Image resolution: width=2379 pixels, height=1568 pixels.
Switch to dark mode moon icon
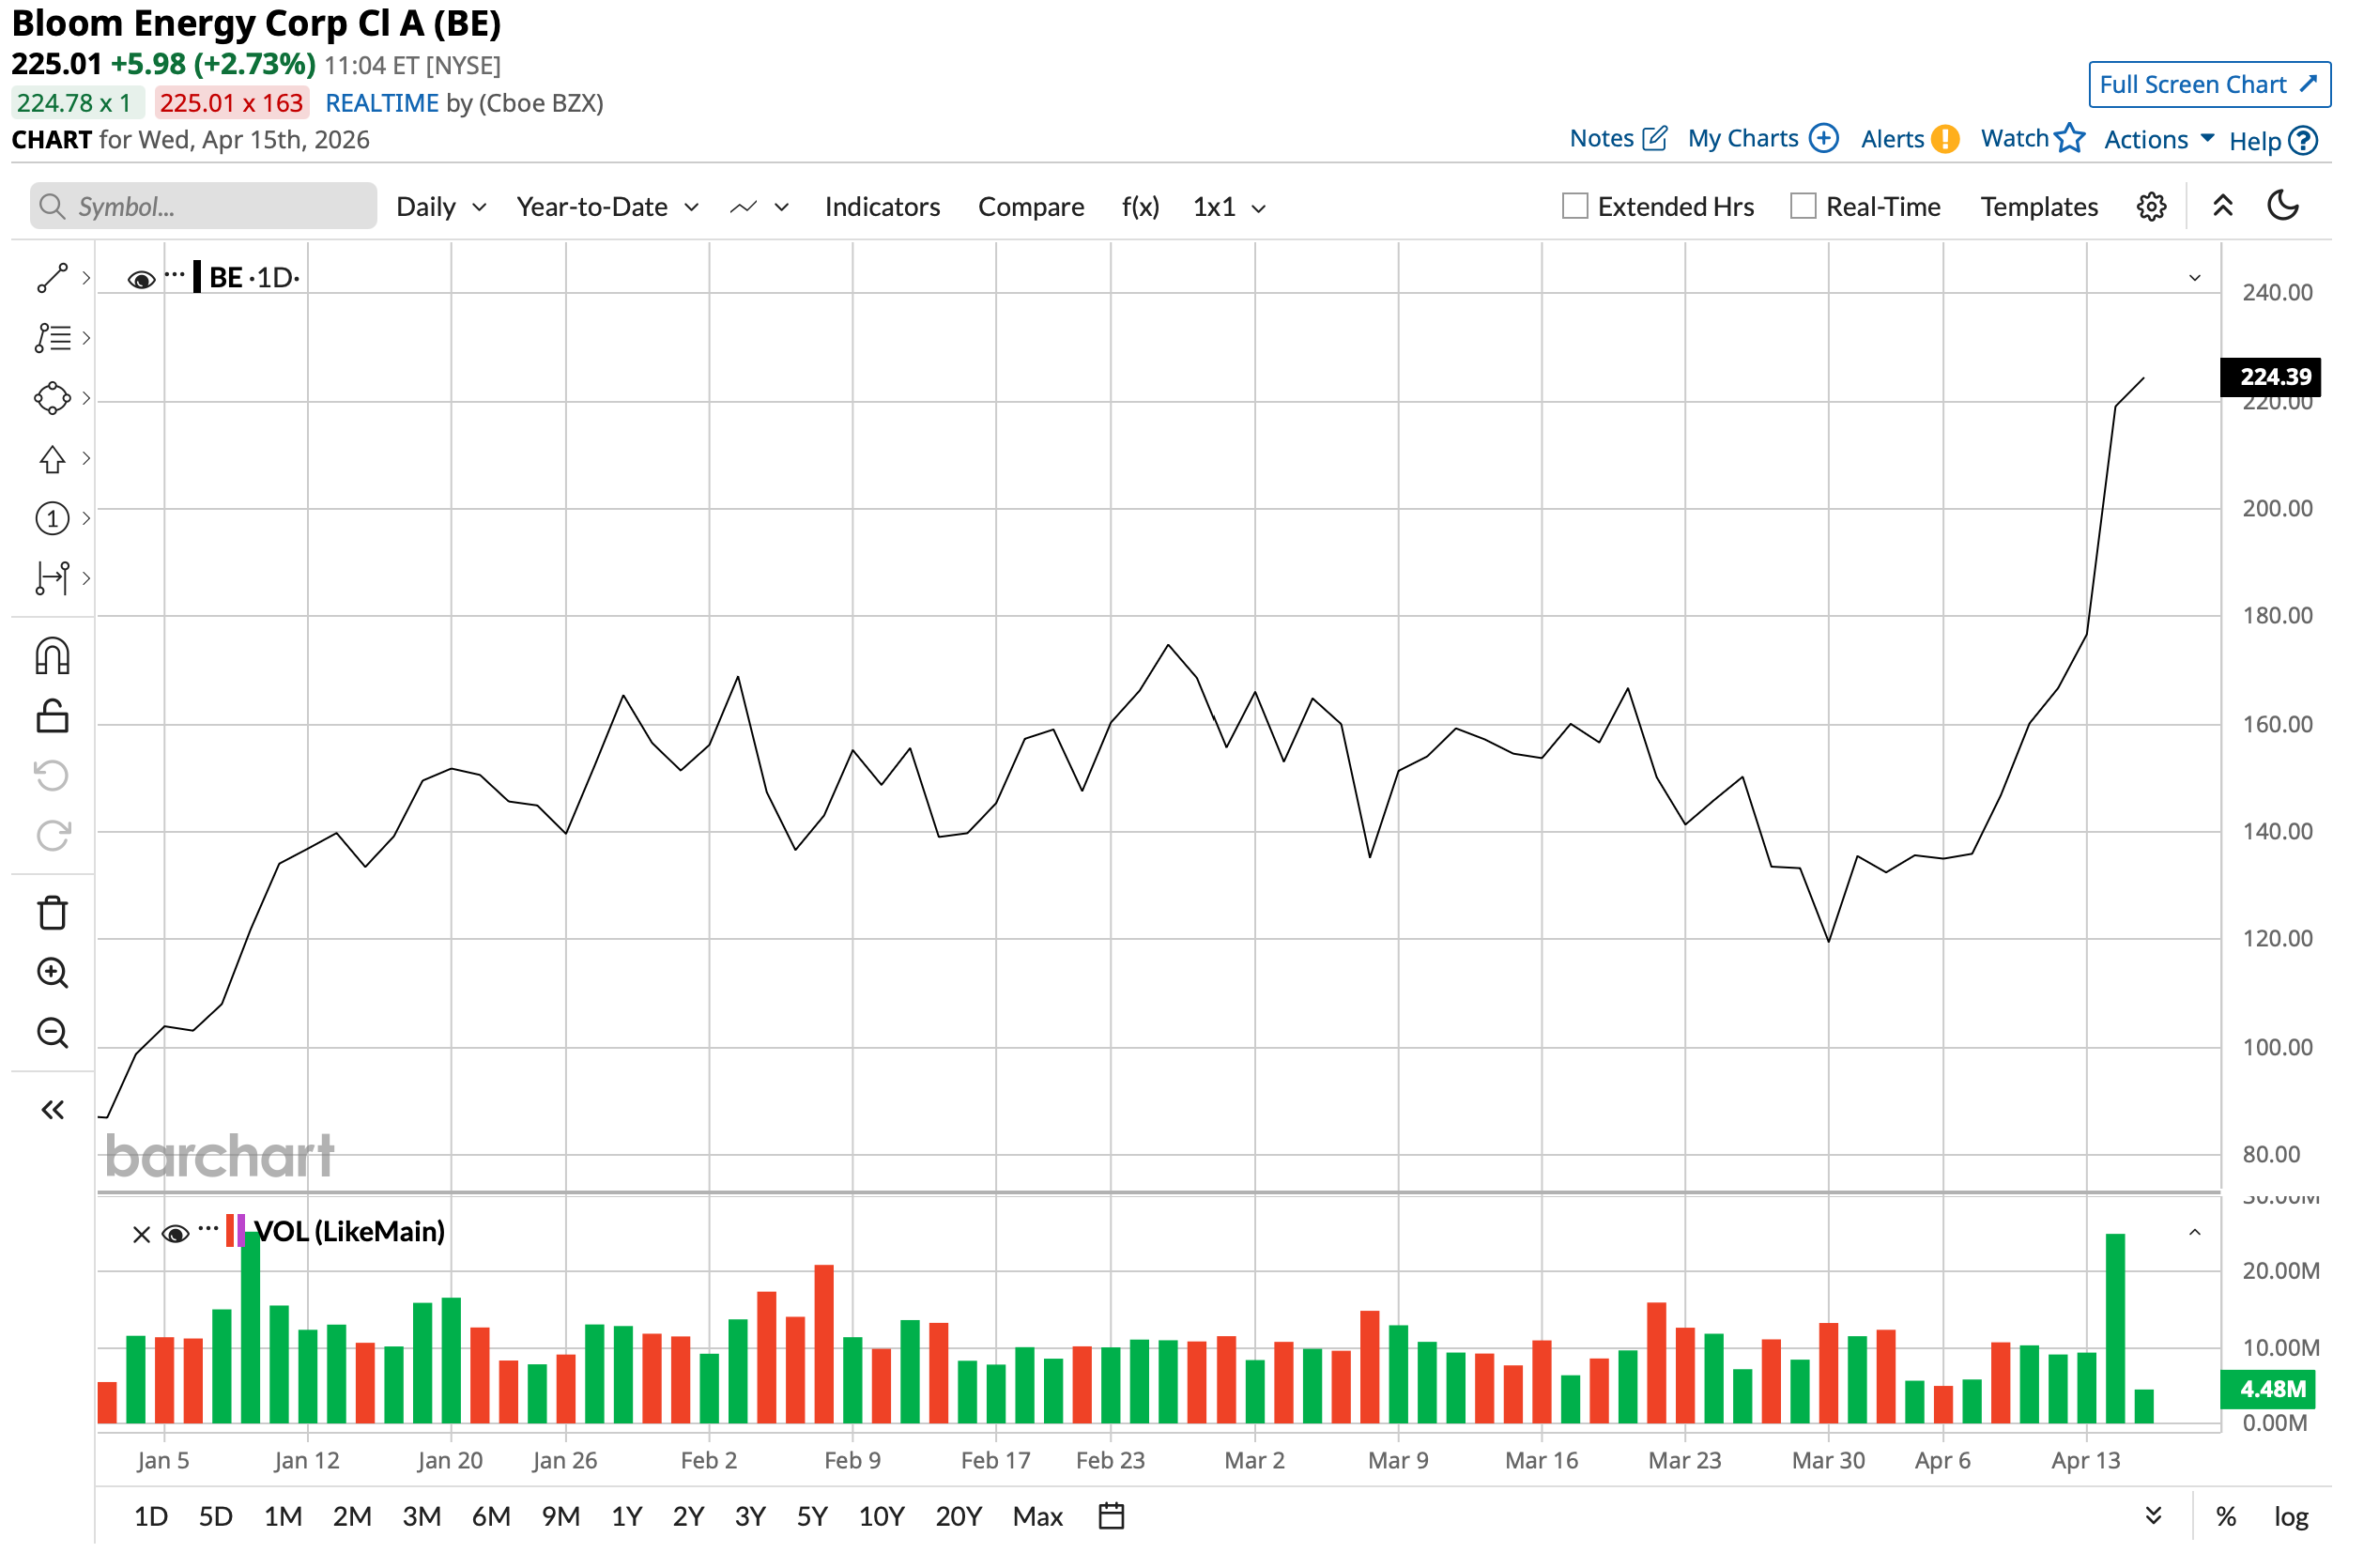coord(2283,206)
